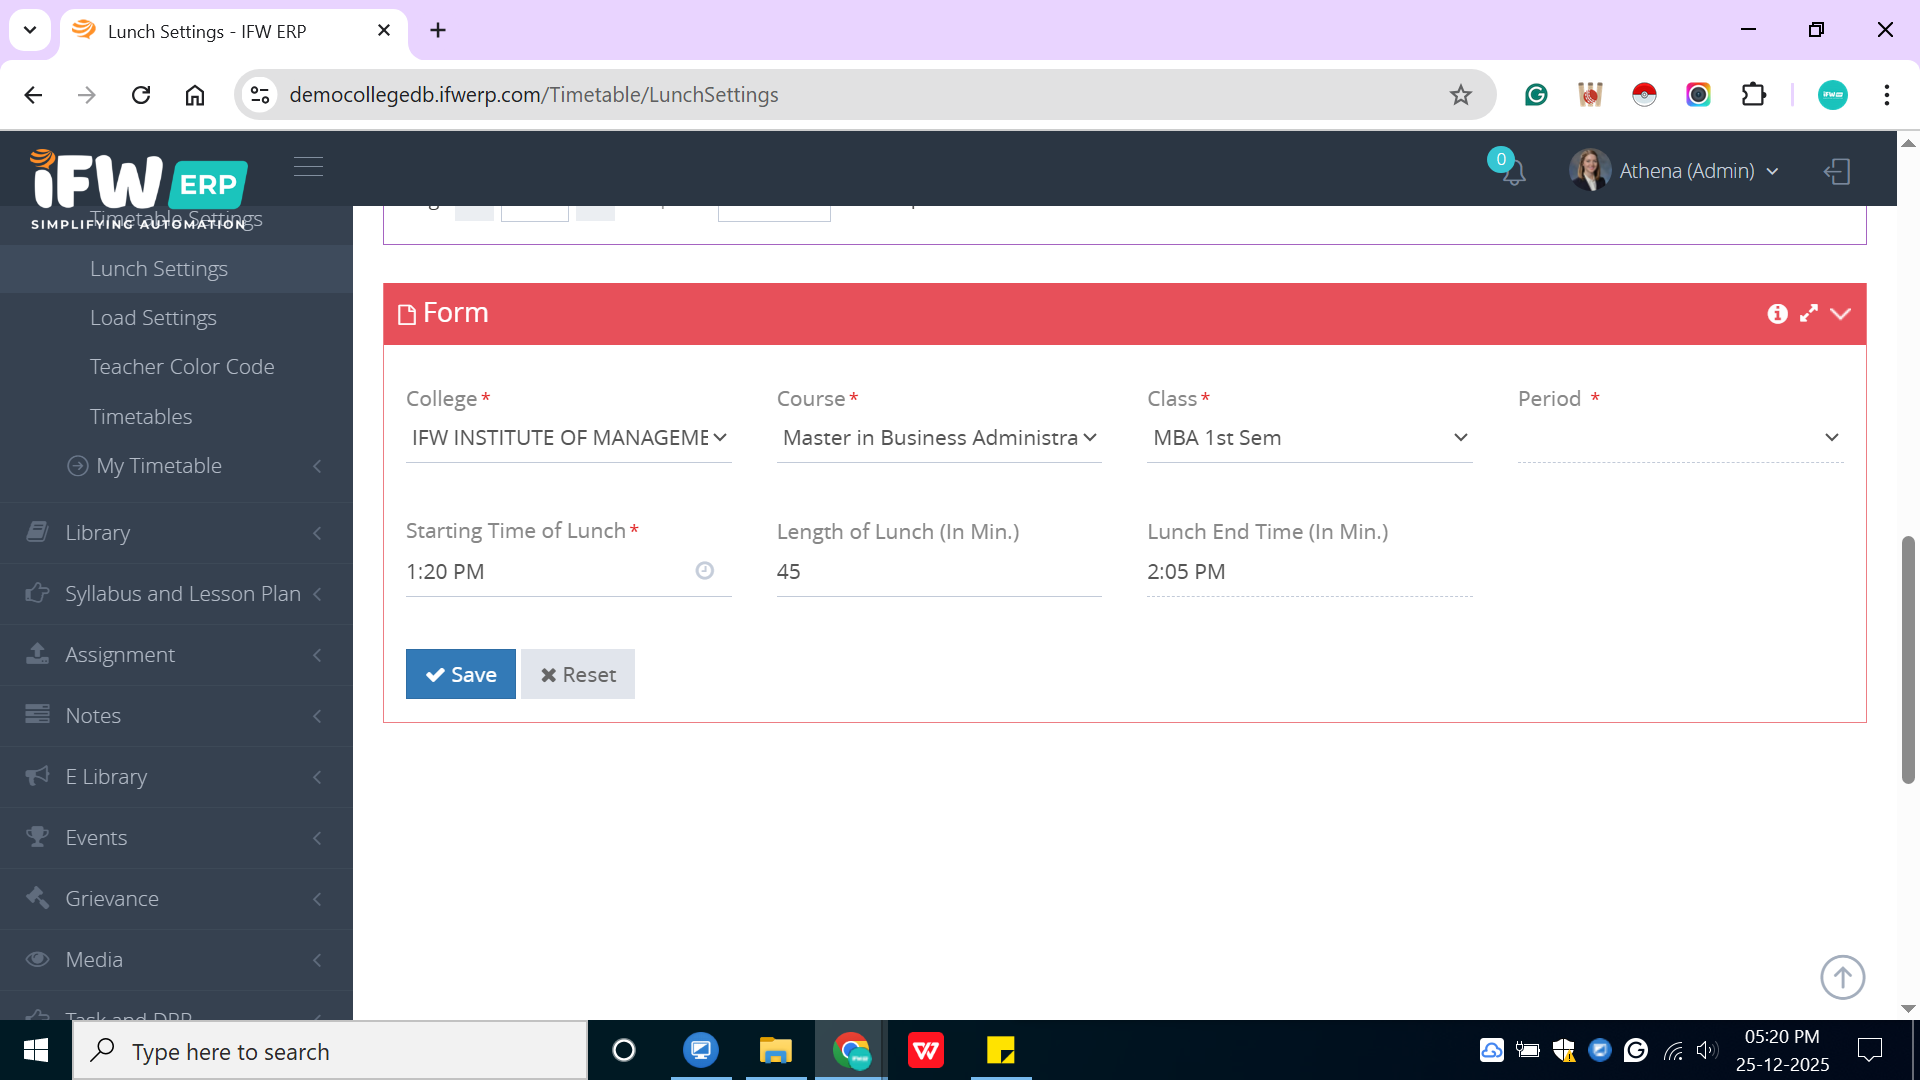Open File Explorer from taskbar
This screenshot has height=1080, width=1920.
pyautogui.click(x=775, y=1051)
